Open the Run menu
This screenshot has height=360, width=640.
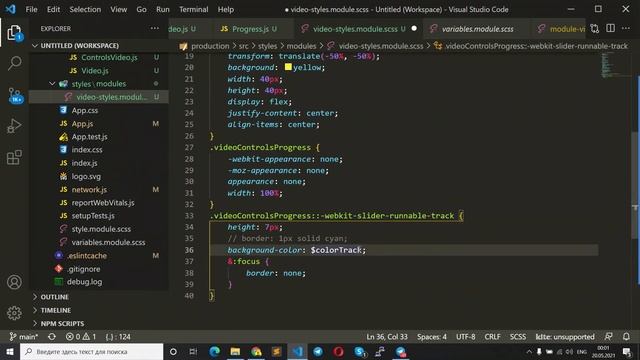(x=162, y=9)
